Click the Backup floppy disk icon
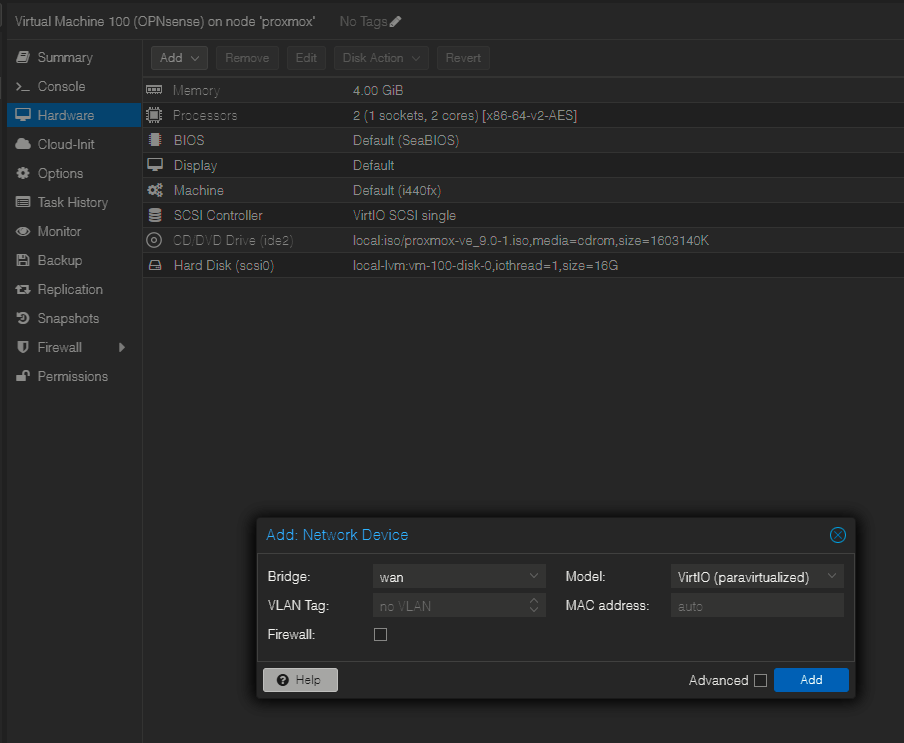 [x=23, y=260]
